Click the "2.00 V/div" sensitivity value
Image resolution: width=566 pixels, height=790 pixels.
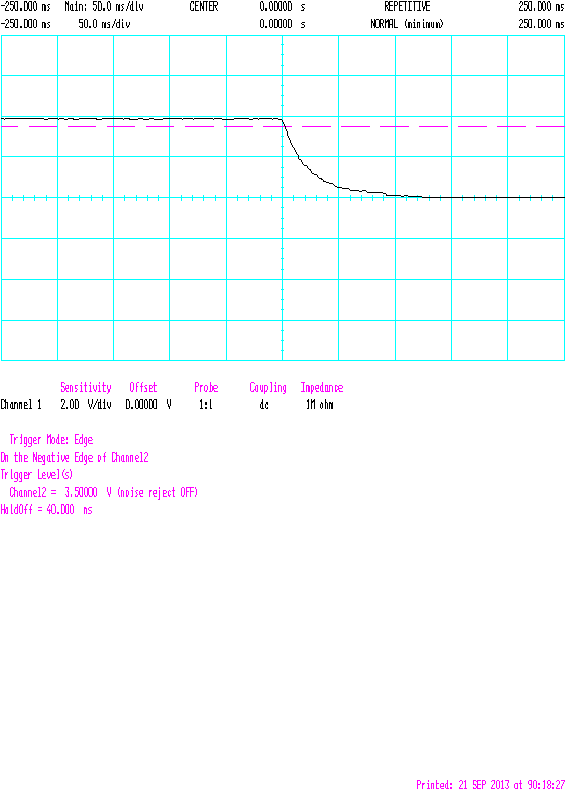tap(86, 405)
